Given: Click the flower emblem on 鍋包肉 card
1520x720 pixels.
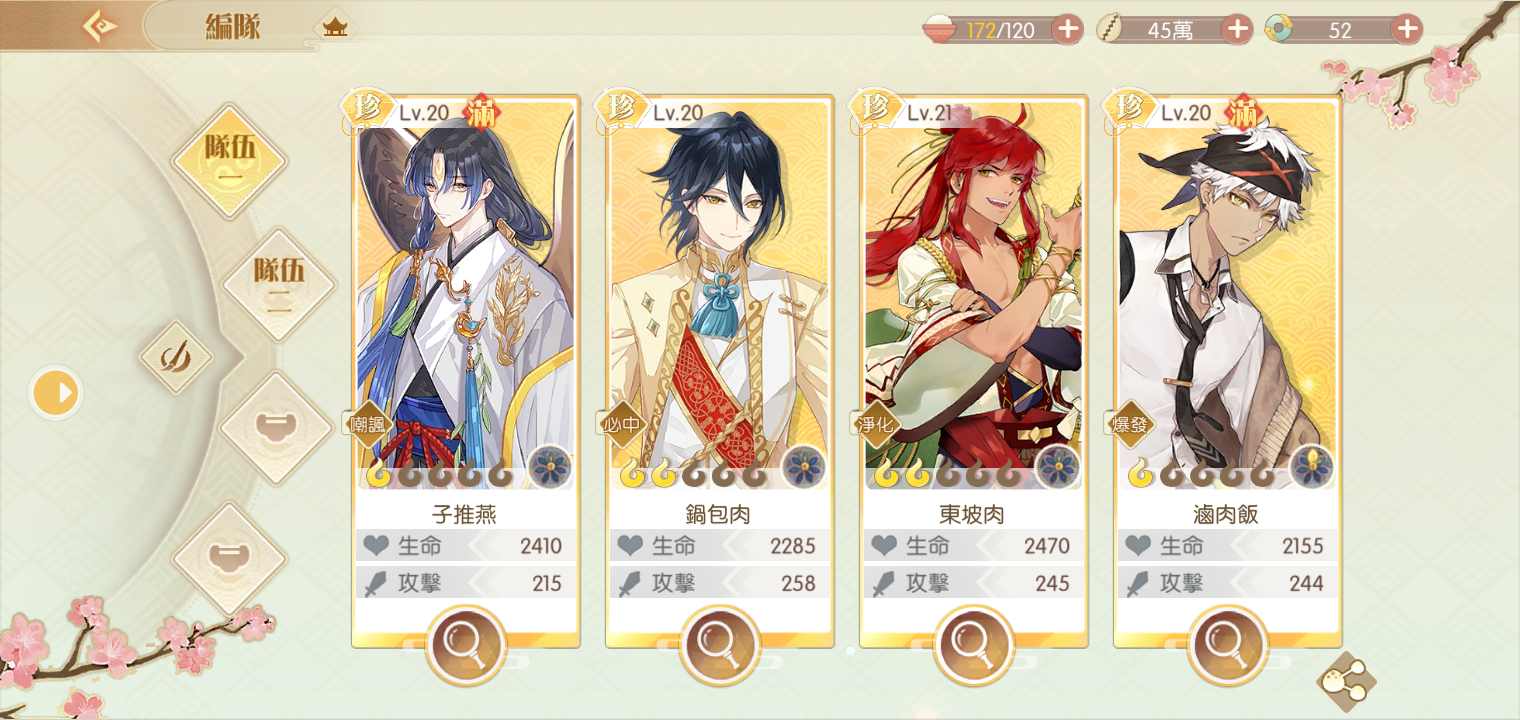Looking at the screenshot, I should click(804, 466).
